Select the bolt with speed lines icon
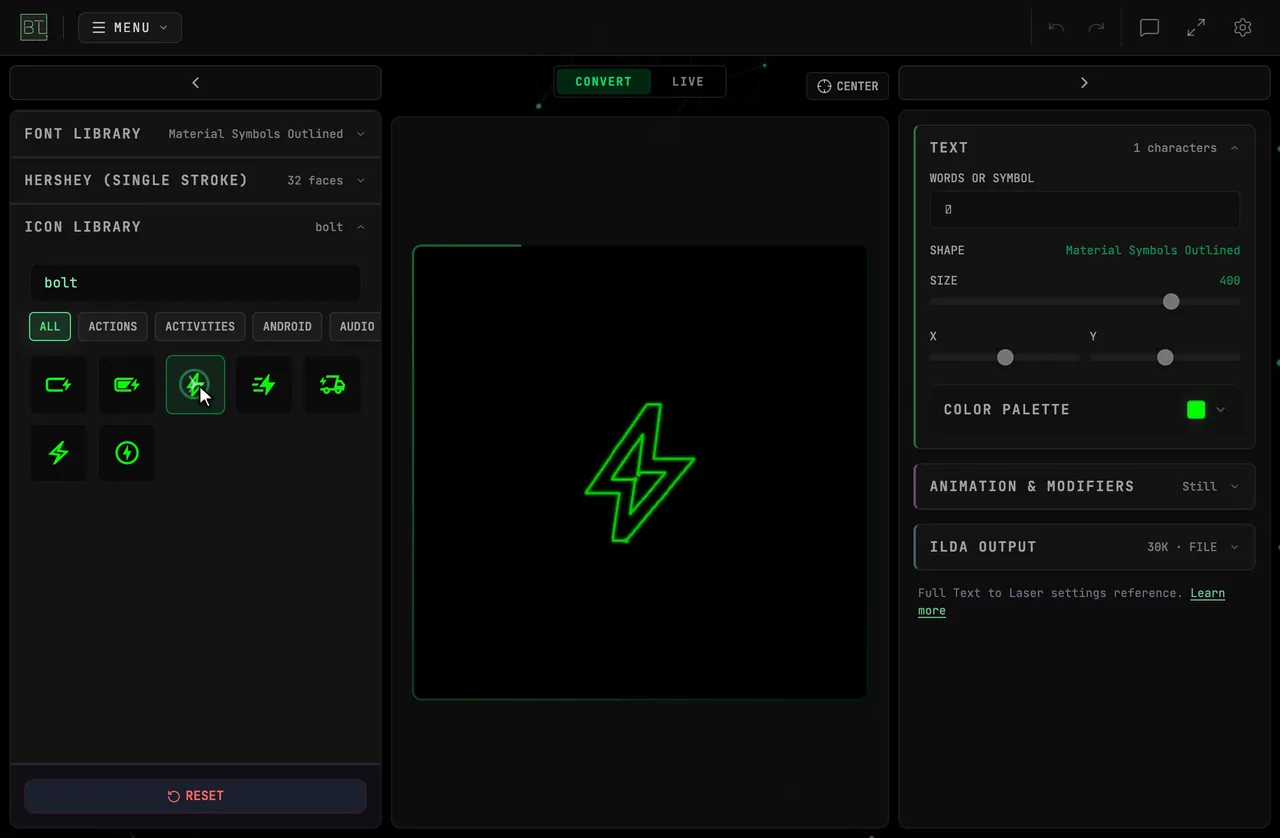 point(264,384)
